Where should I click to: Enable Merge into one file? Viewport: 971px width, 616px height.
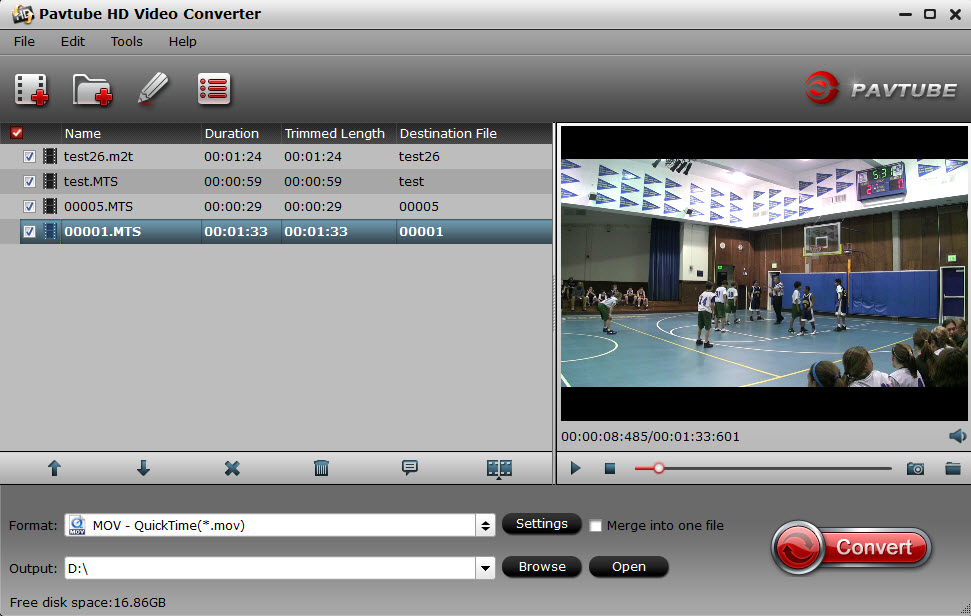click(595, 525)
